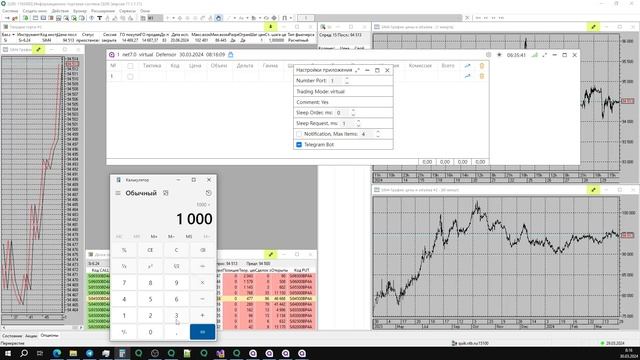Screen dimensions: 640x360
Task: Increase Number Port with up arrow
Action: (x=347, y=78)
